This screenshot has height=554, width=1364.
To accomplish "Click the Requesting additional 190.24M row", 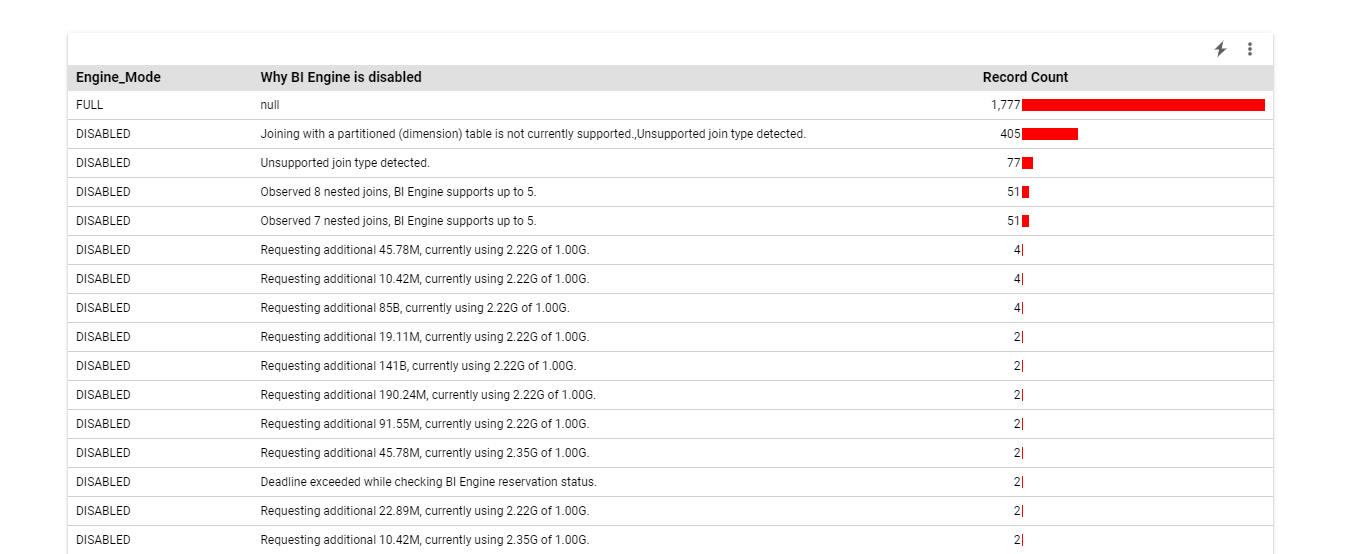I will (x=428, y=395).
